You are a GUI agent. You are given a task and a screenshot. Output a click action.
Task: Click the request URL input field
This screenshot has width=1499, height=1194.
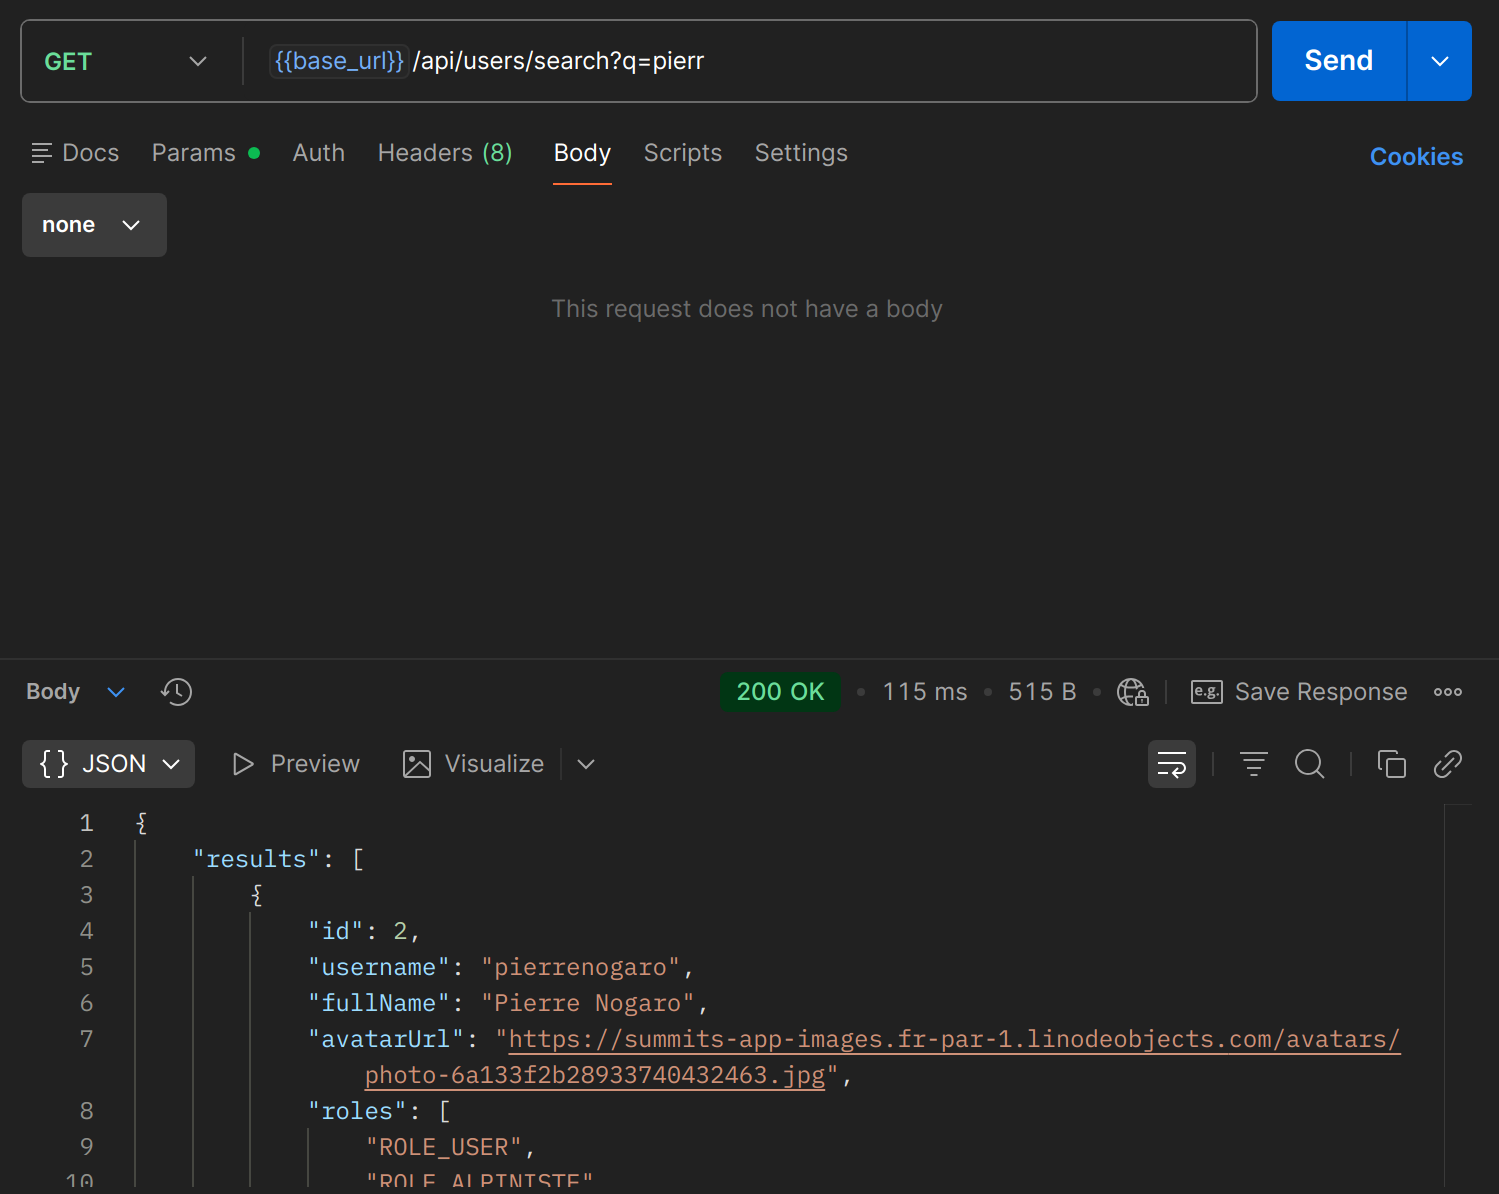[x=750, y=61]
